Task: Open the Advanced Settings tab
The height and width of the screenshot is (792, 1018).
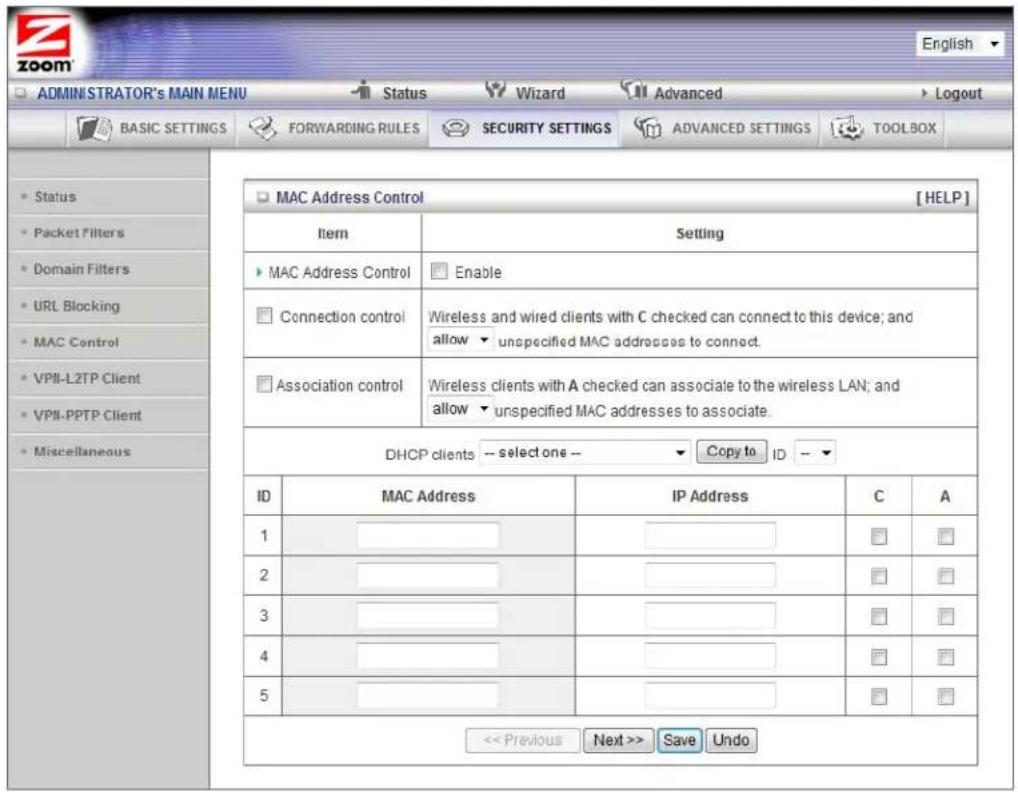Action: [722, 128]
